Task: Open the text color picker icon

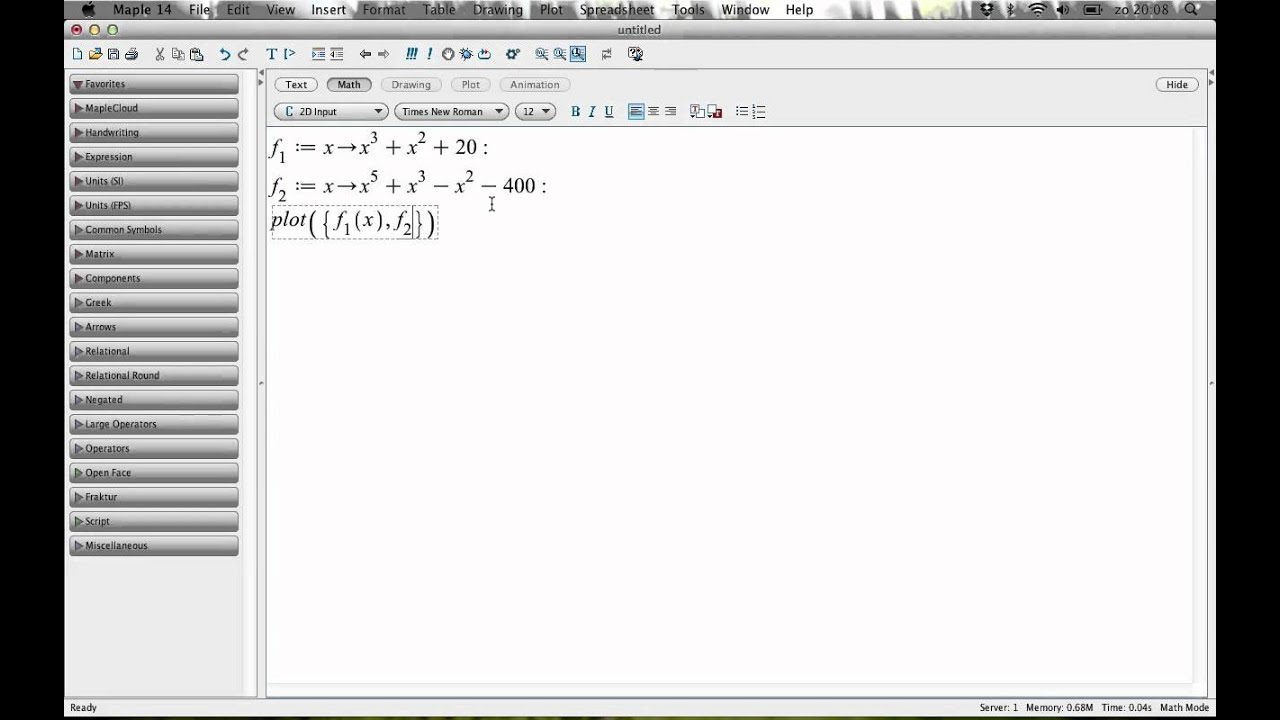Action: click(698, 112)
